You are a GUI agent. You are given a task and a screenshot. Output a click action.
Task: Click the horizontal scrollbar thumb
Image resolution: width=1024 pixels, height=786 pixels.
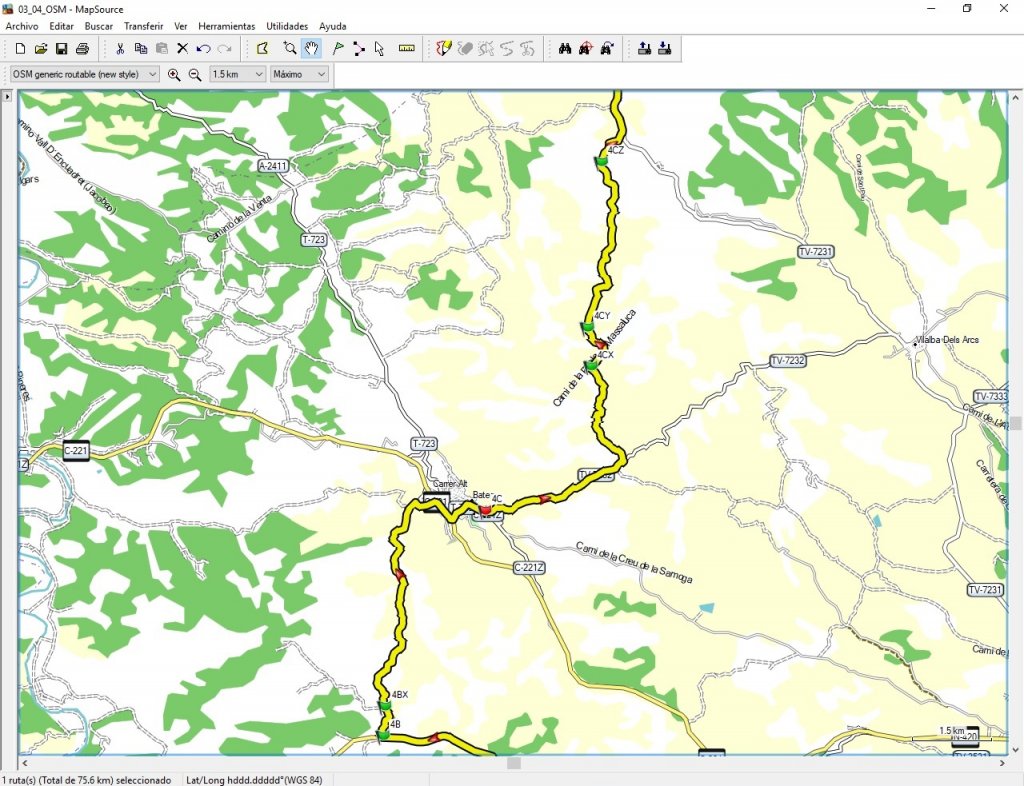coord(513,763)
